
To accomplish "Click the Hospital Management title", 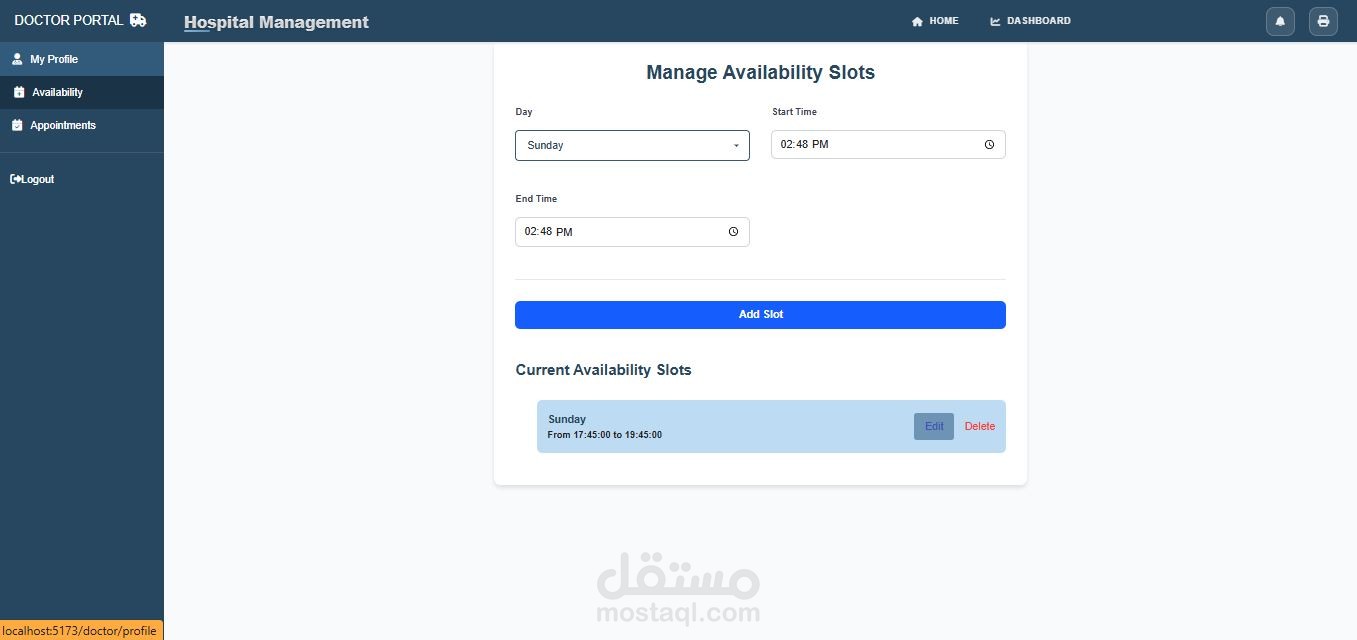I will pos(276,22).
